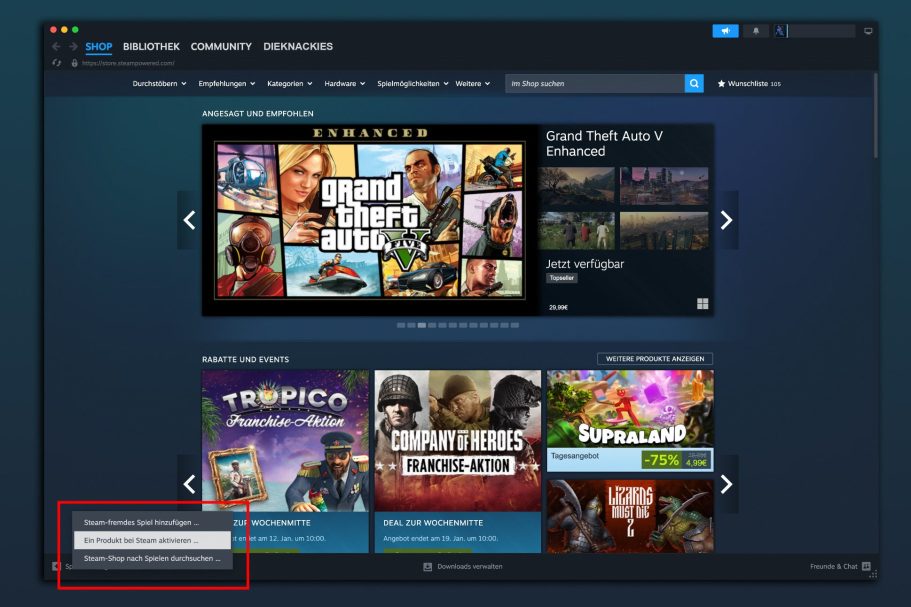Image resolution: width=911 pixels, height=607 pixels.
Task: Open the Company of Heroes Franchise-Aktion banner
Action: [458, 441]
